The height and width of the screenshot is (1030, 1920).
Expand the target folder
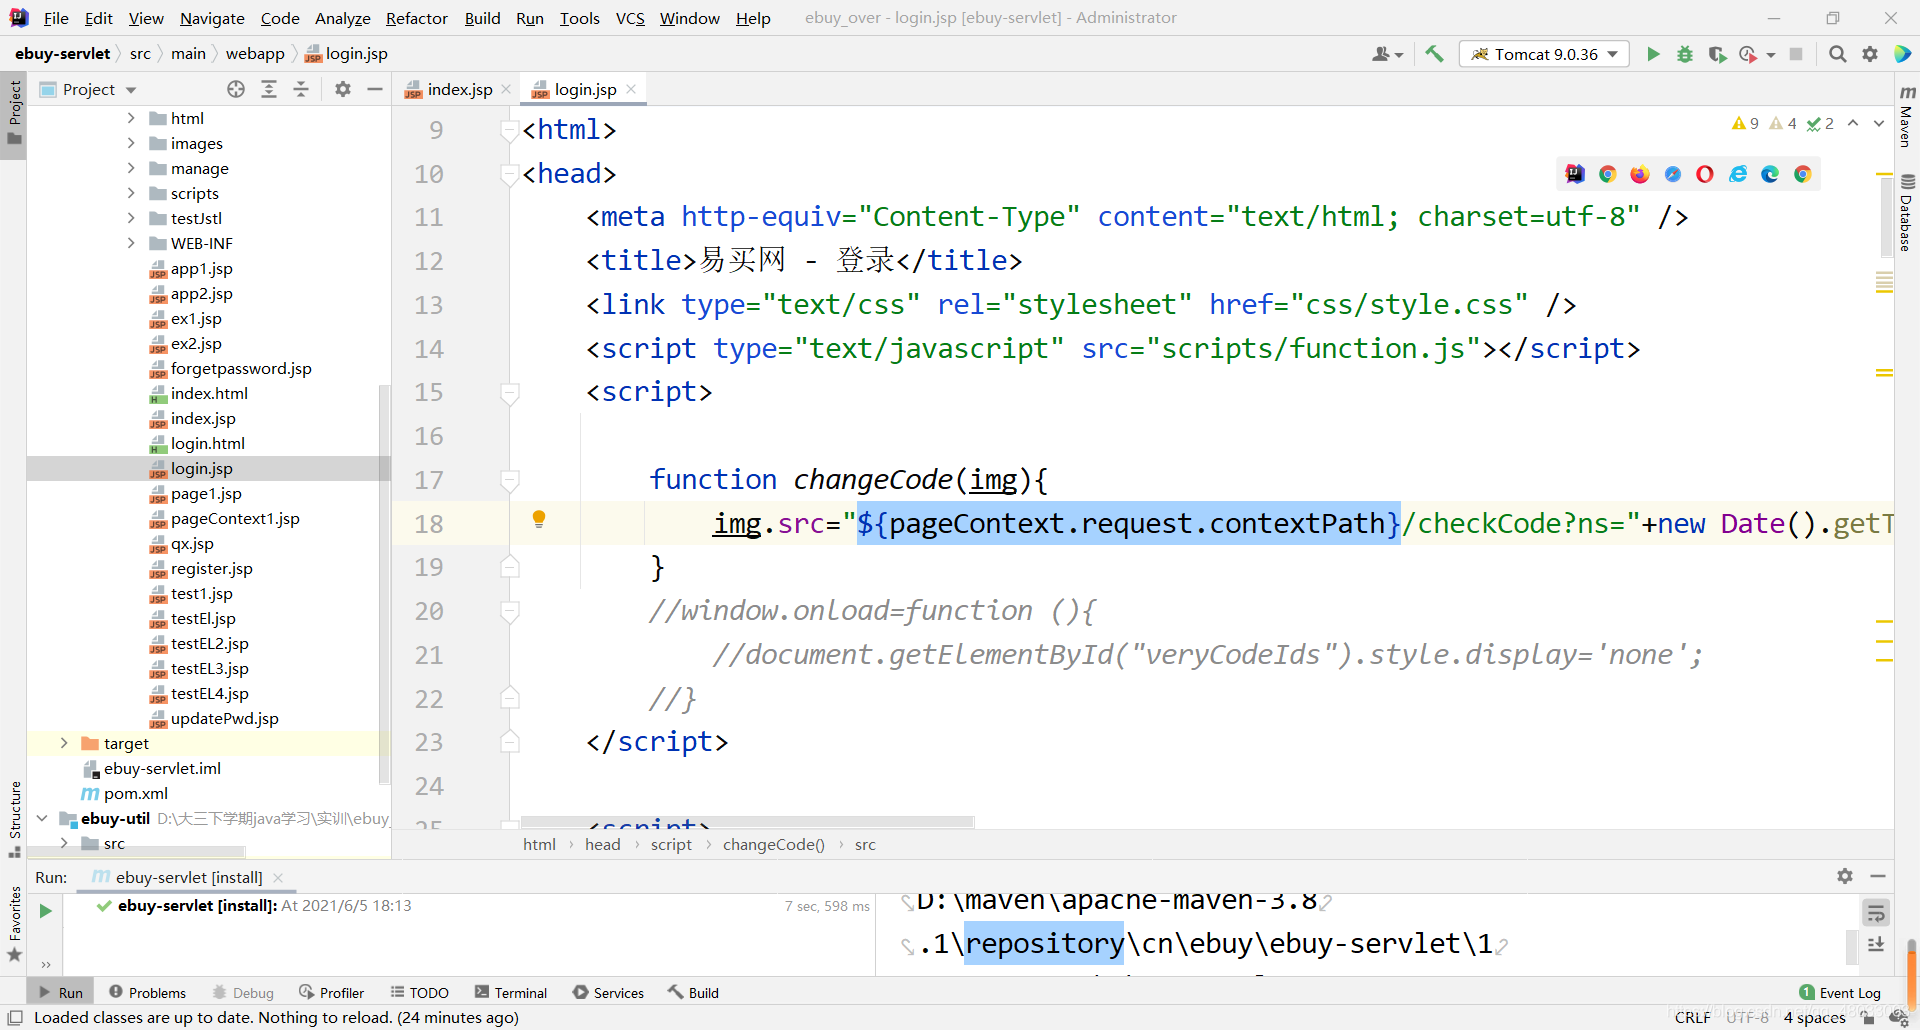click(64, 743)
